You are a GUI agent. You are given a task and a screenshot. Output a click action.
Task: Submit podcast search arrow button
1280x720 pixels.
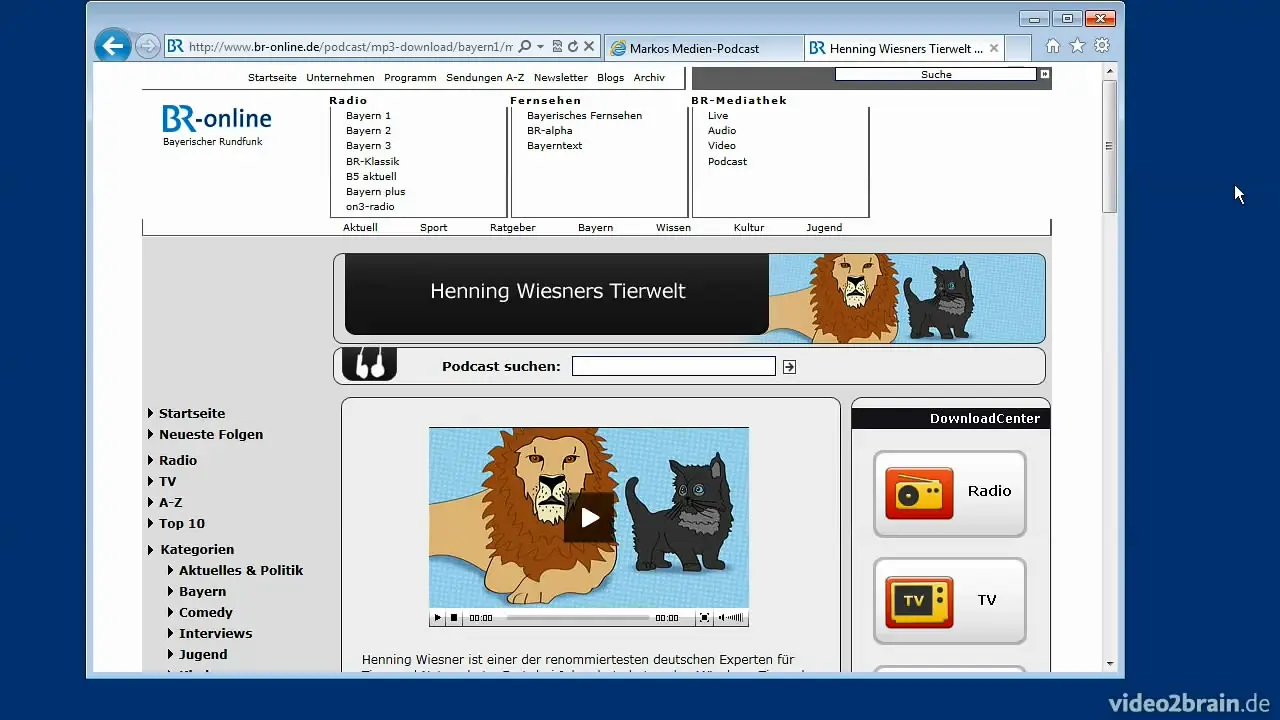pos(789,367)
